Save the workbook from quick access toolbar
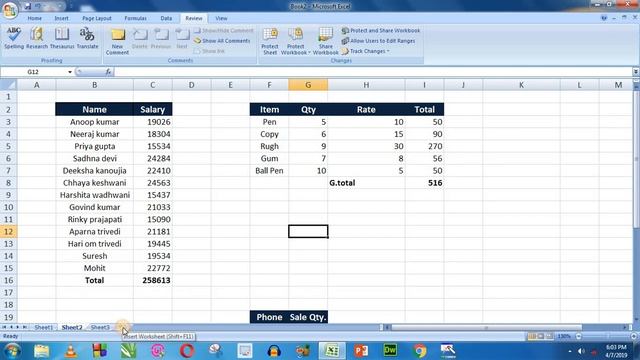This screenshot has width=640, height=360. [x=28, y=6]
